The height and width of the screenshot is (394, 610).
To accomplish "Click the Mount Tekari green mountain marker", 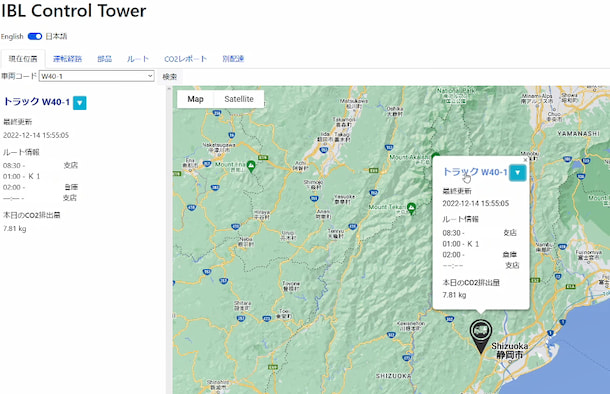I will (411, 208).
